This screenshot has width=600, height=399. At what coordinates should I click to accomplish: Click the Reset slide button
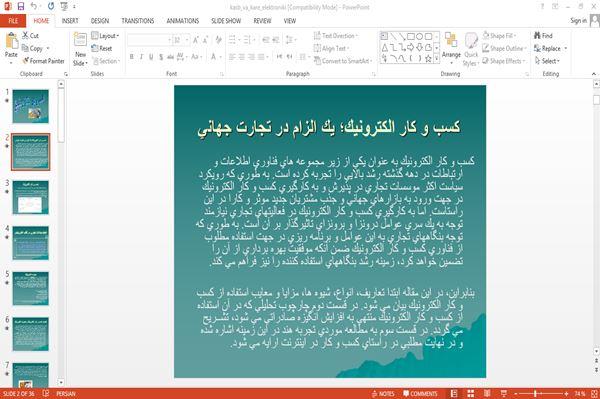(102, 48)
